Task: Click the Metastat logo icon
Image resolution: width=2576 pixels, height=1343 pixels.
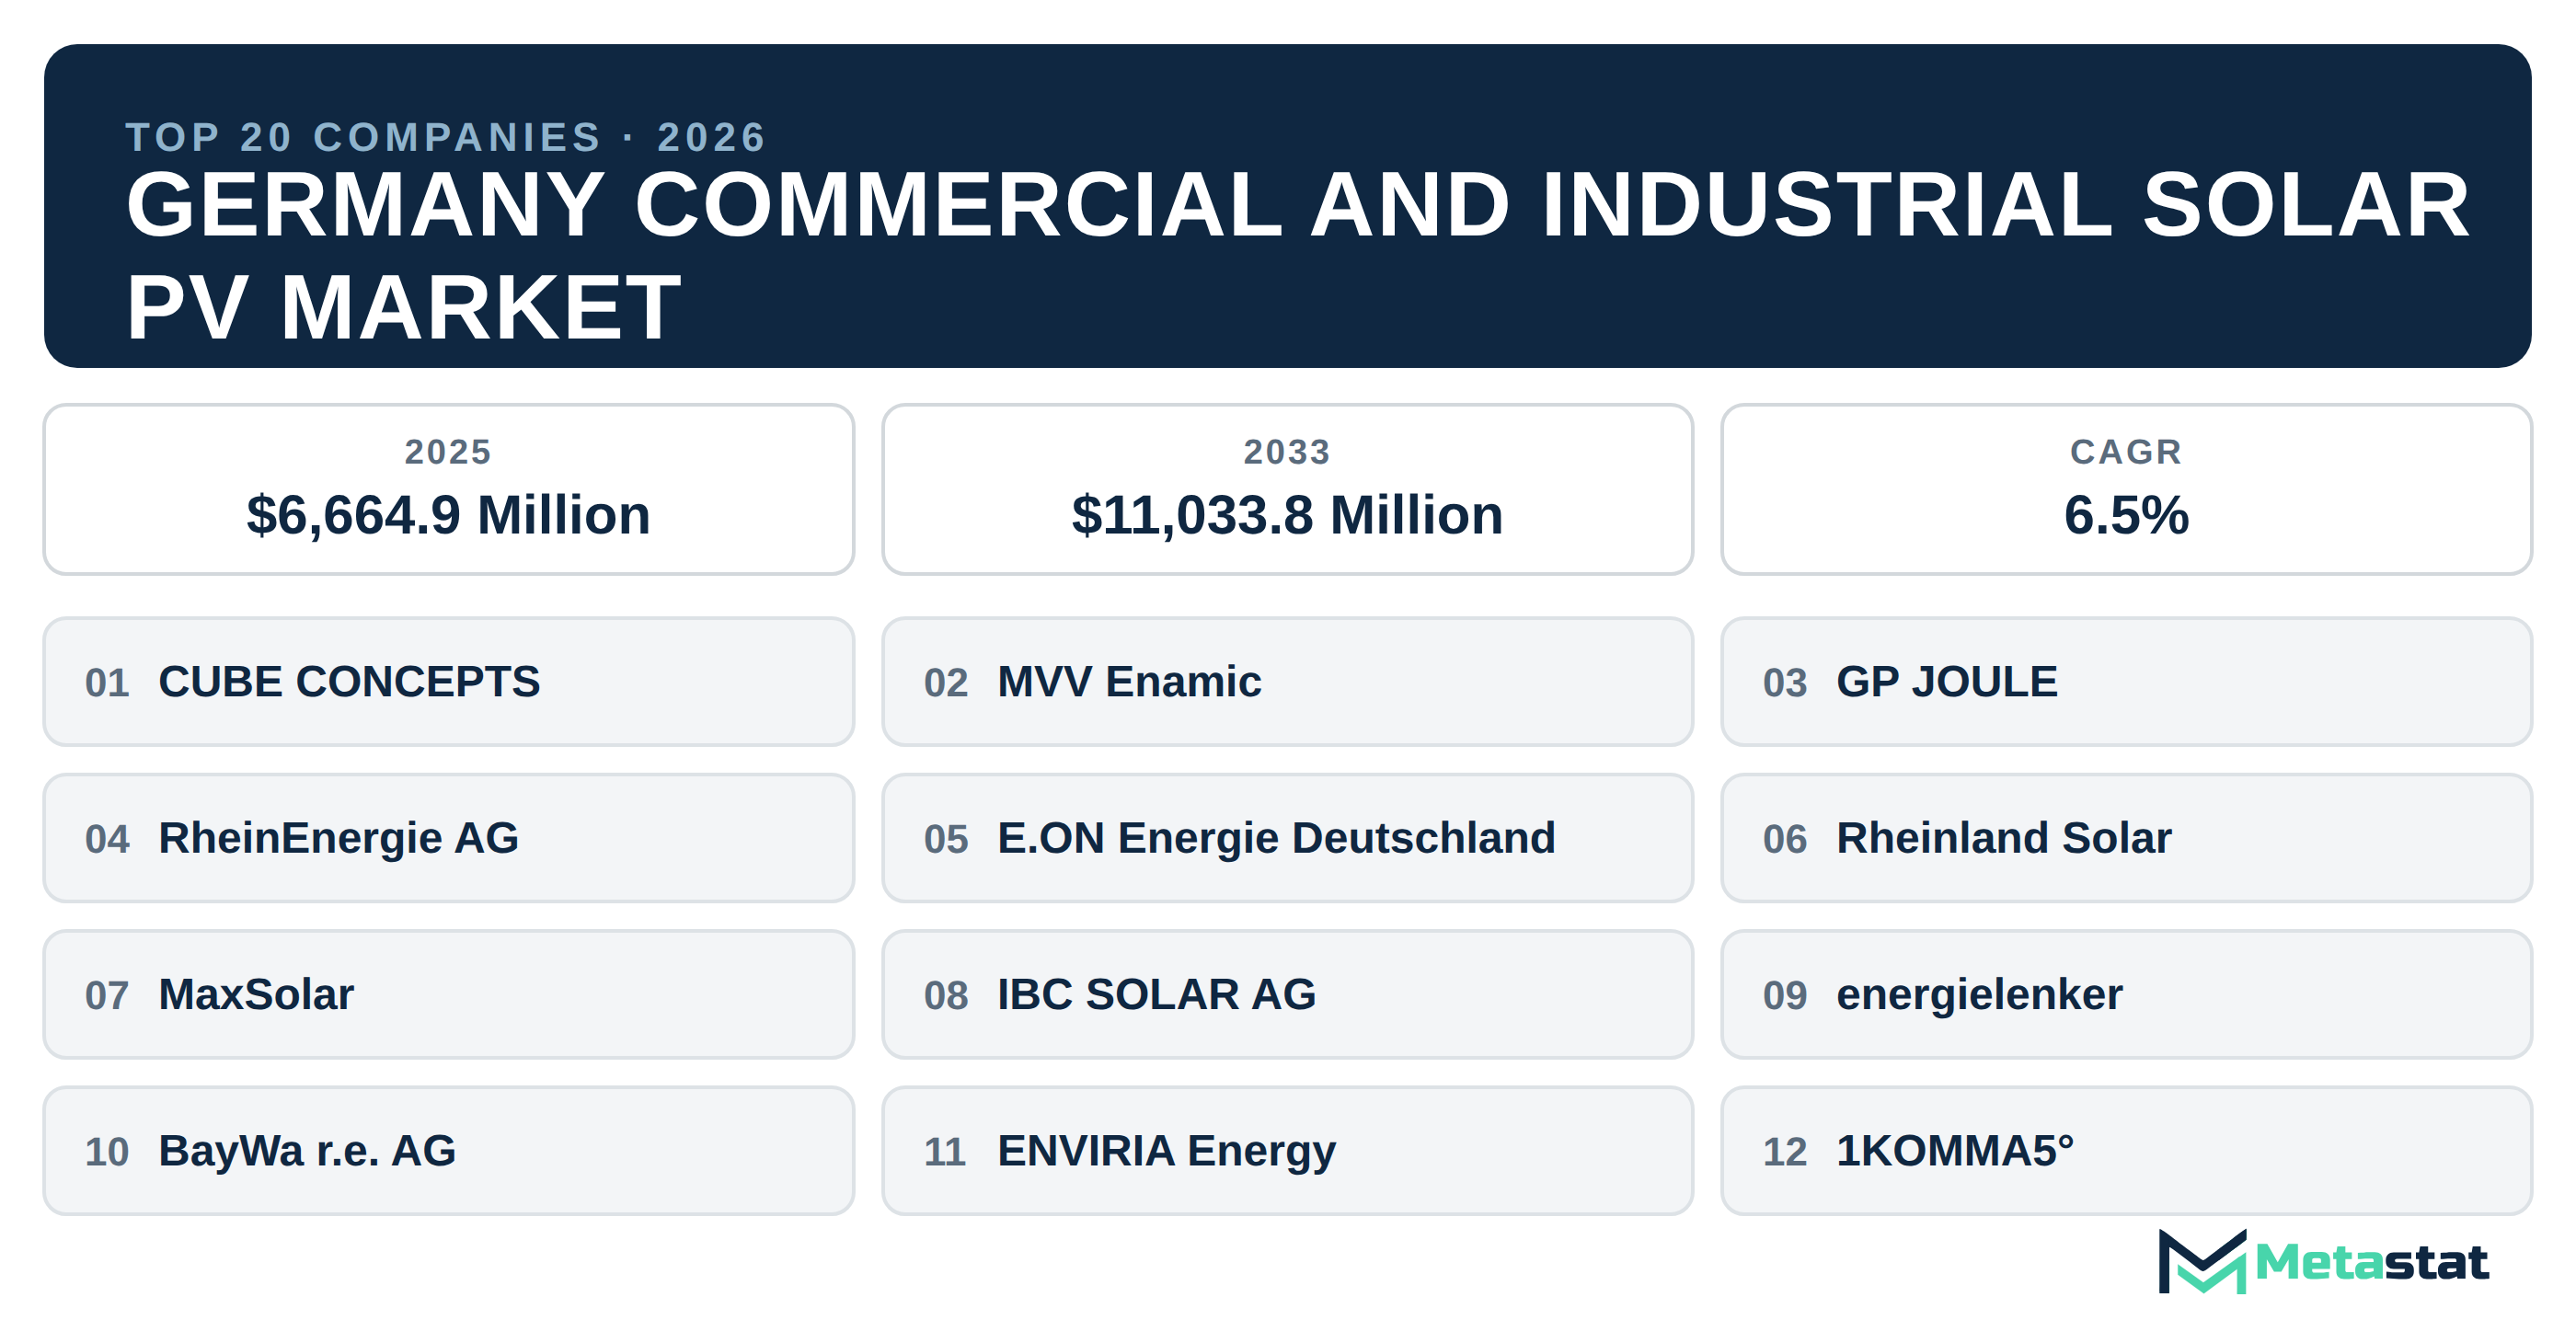Action: pos(2202,1261)
